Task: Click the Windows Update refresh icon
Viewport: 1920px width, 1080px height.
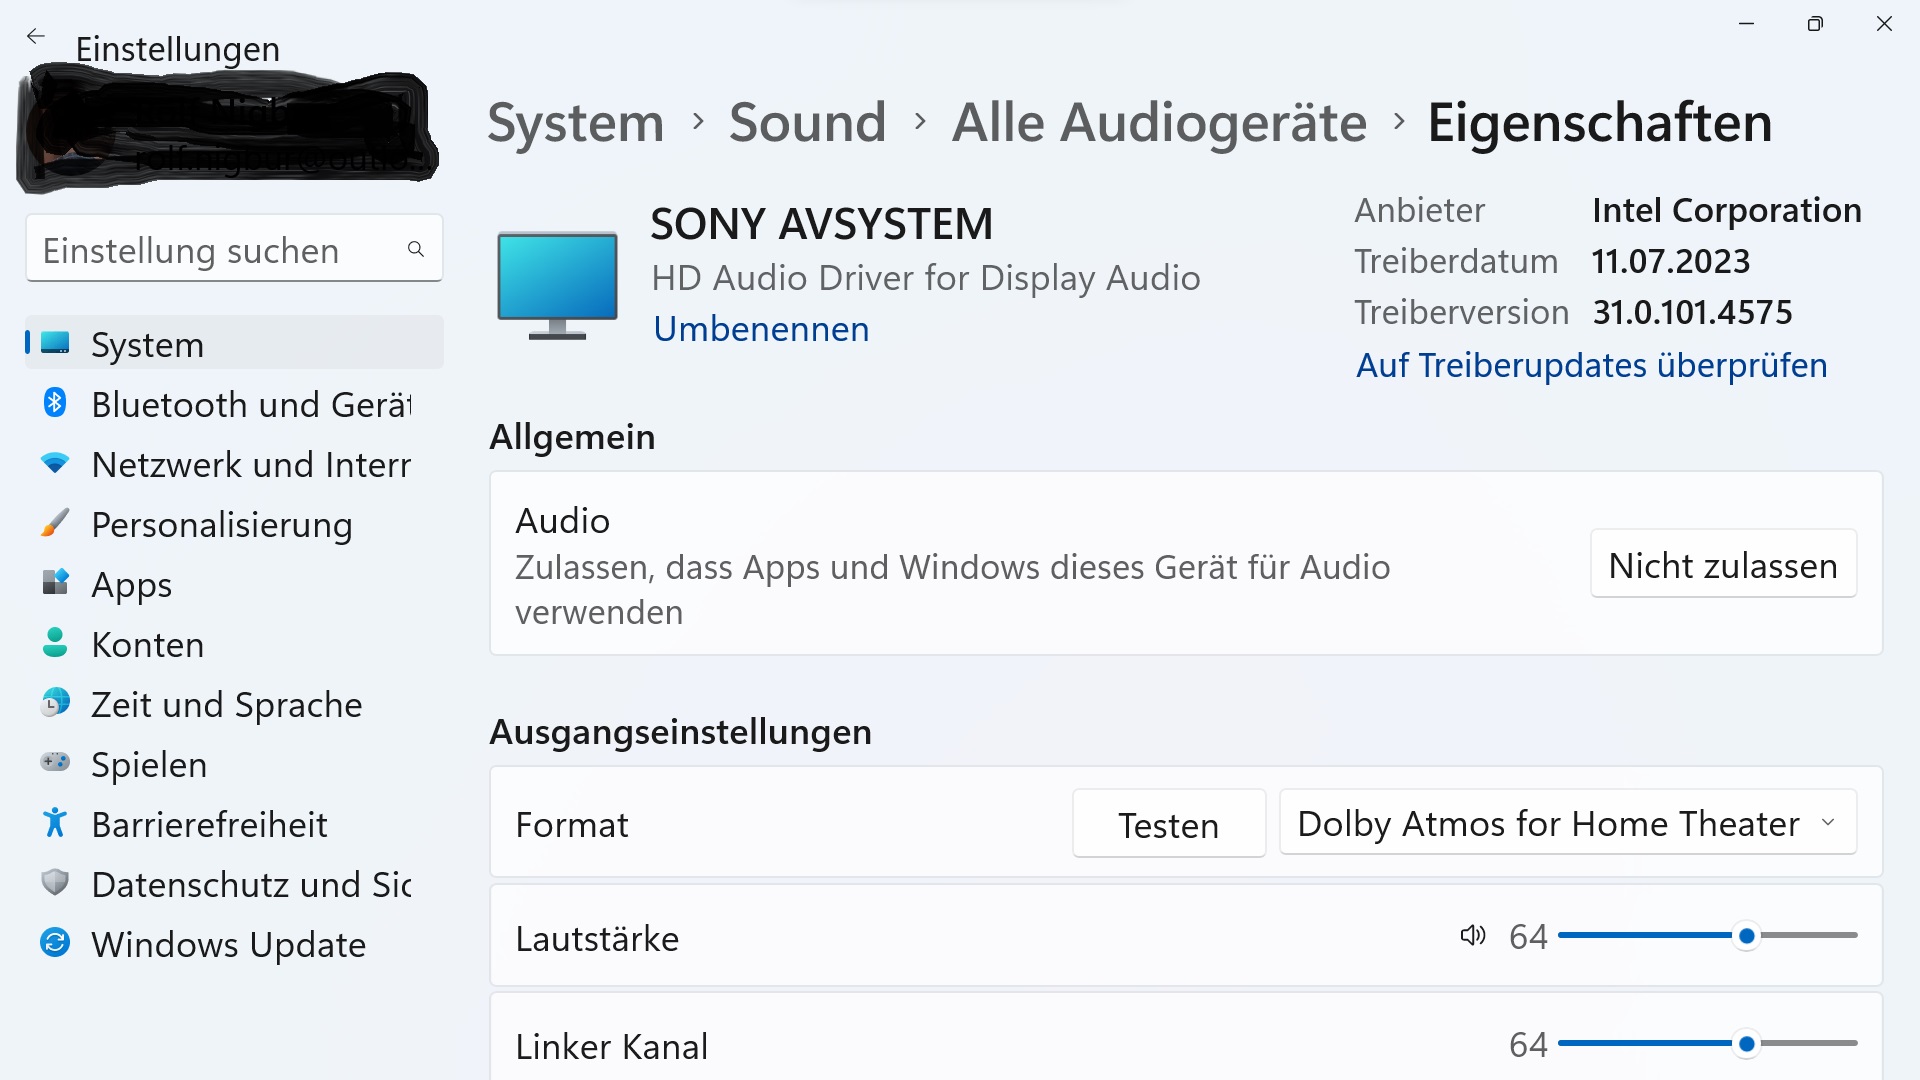Action: point(55,943)
